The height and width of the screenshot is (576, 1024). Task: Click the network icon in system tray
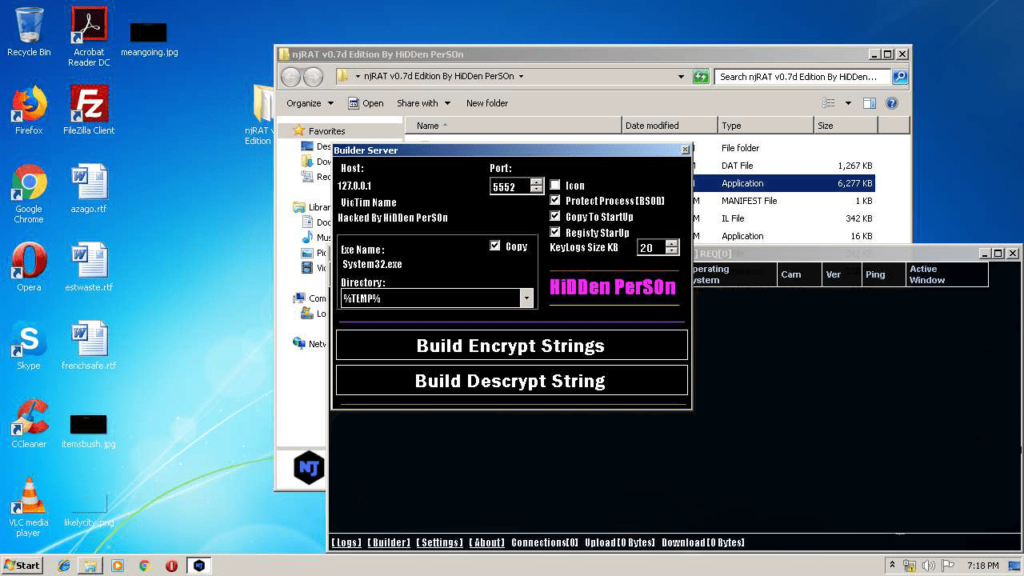pyautogui.click(x=909, y=566)
